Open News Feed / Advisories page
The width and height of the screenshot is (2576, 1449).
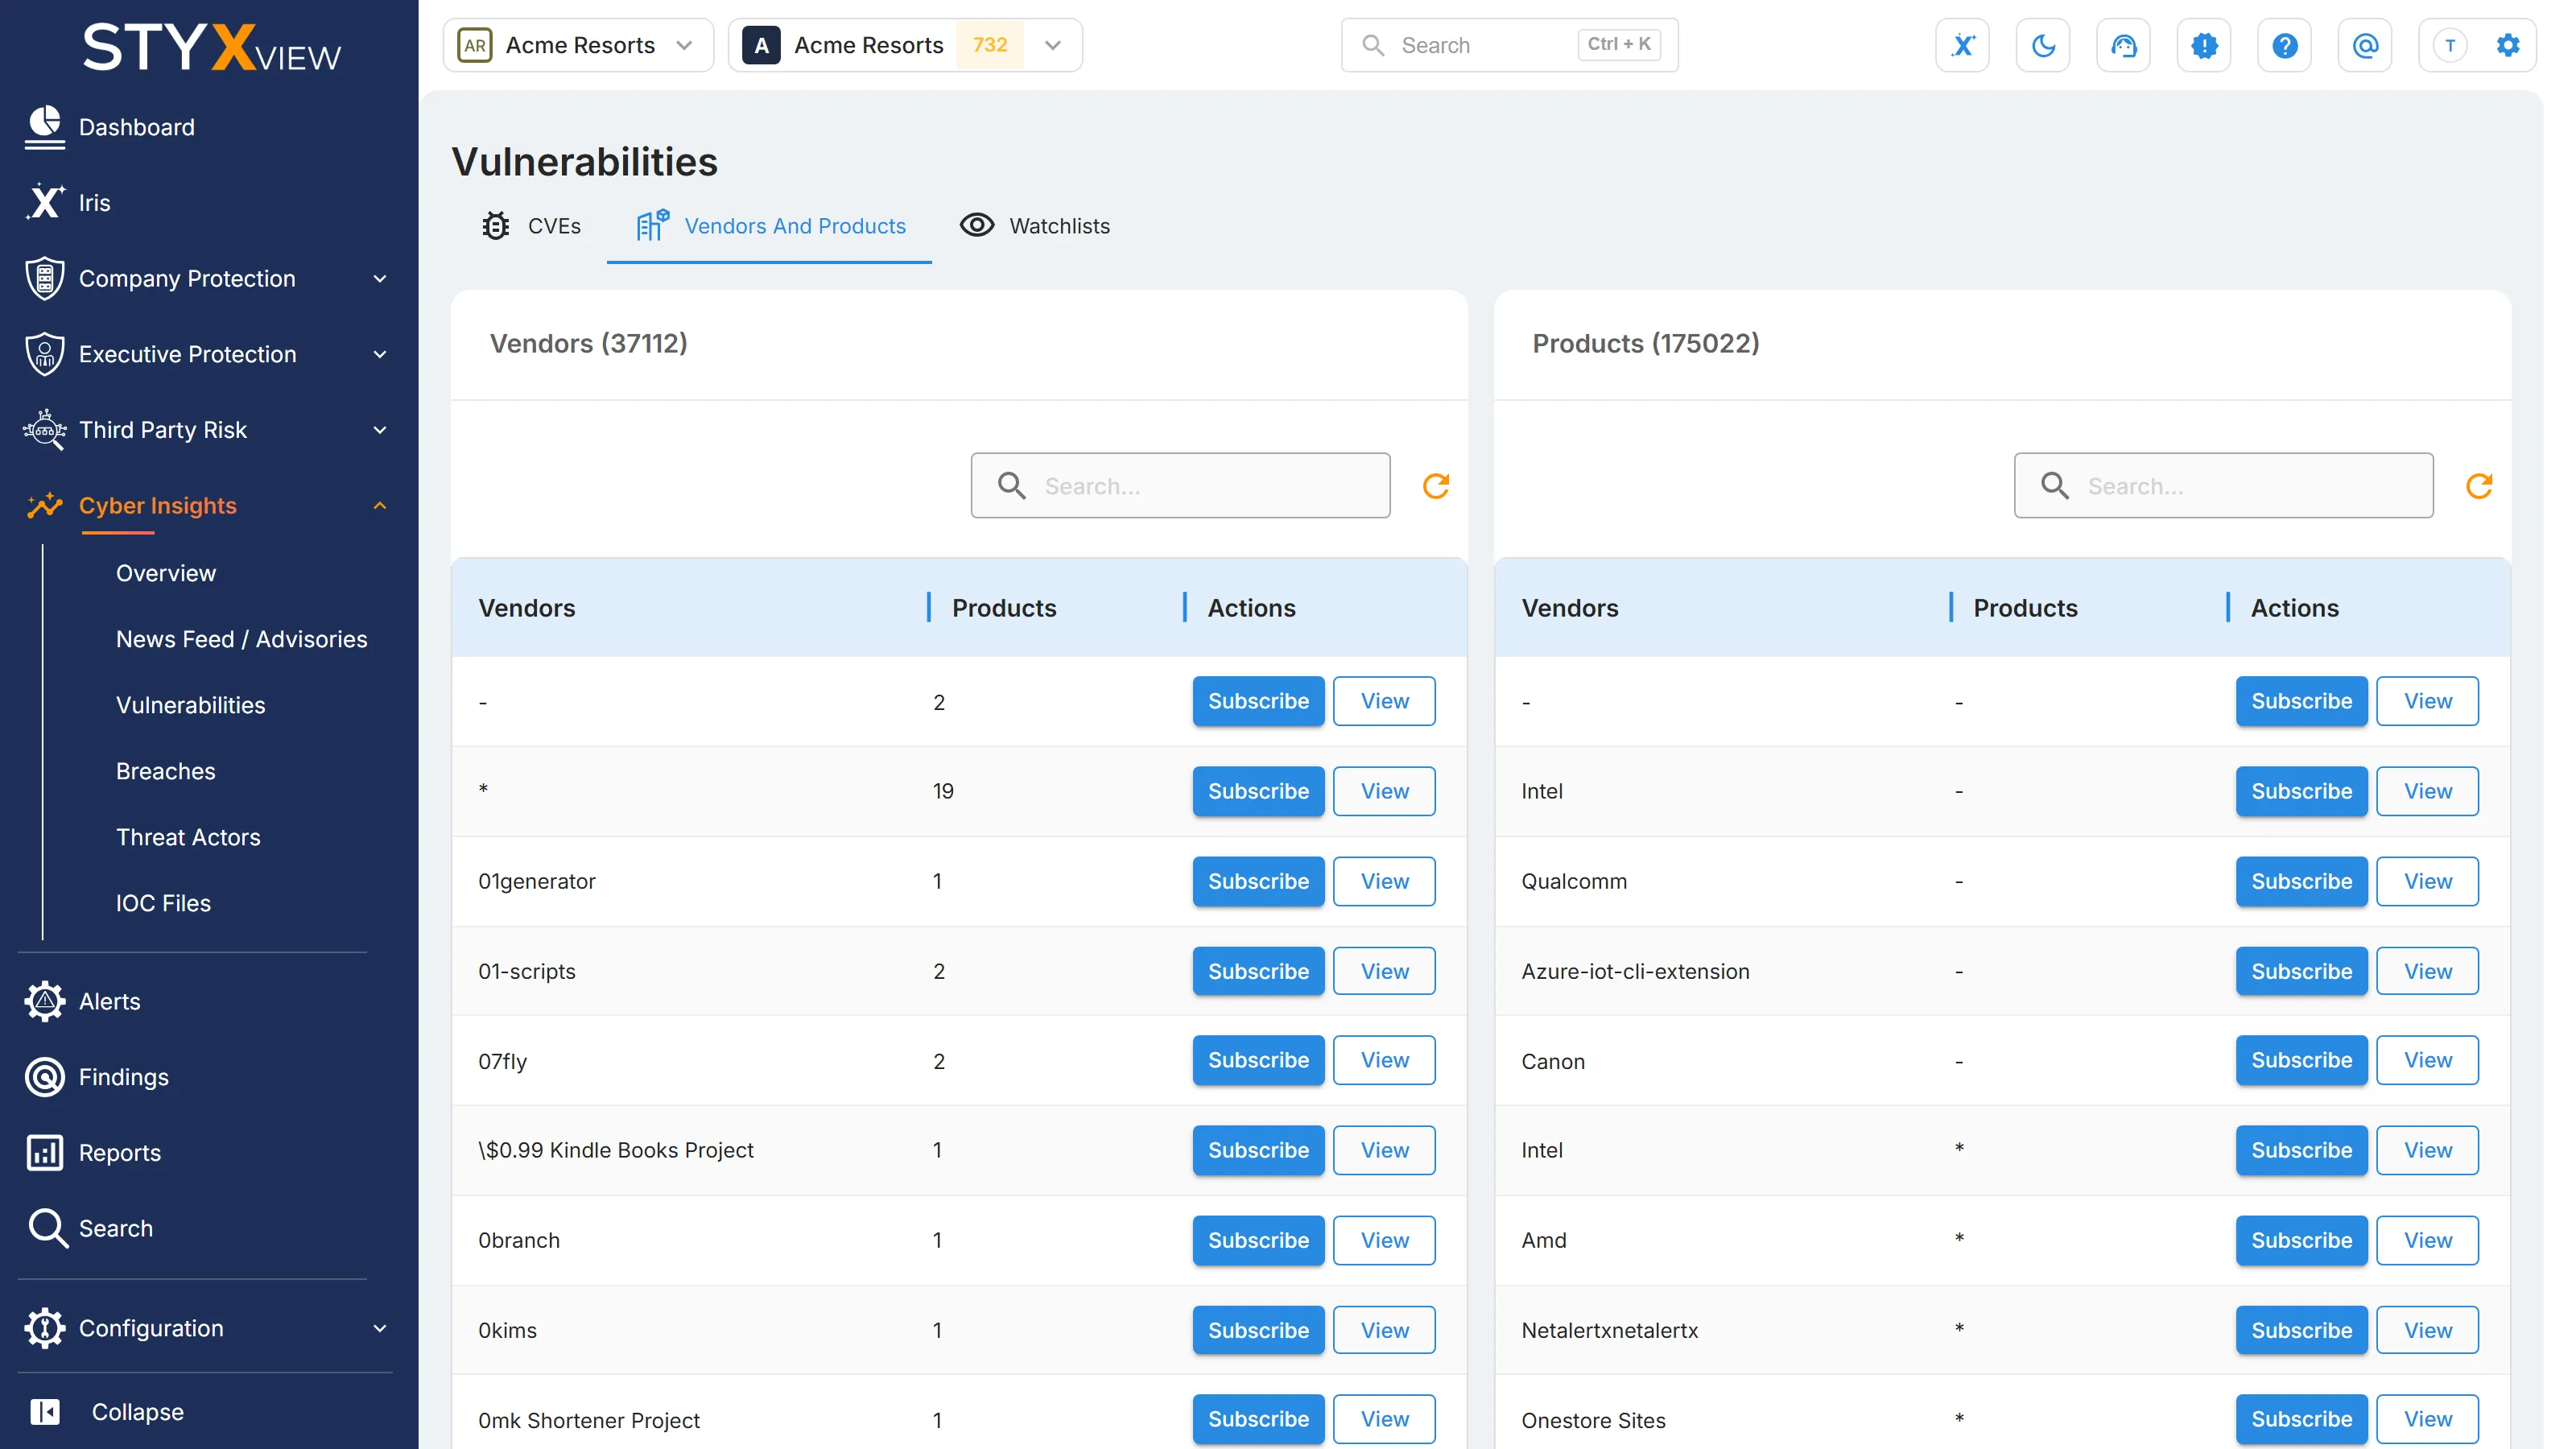[242, 639]
